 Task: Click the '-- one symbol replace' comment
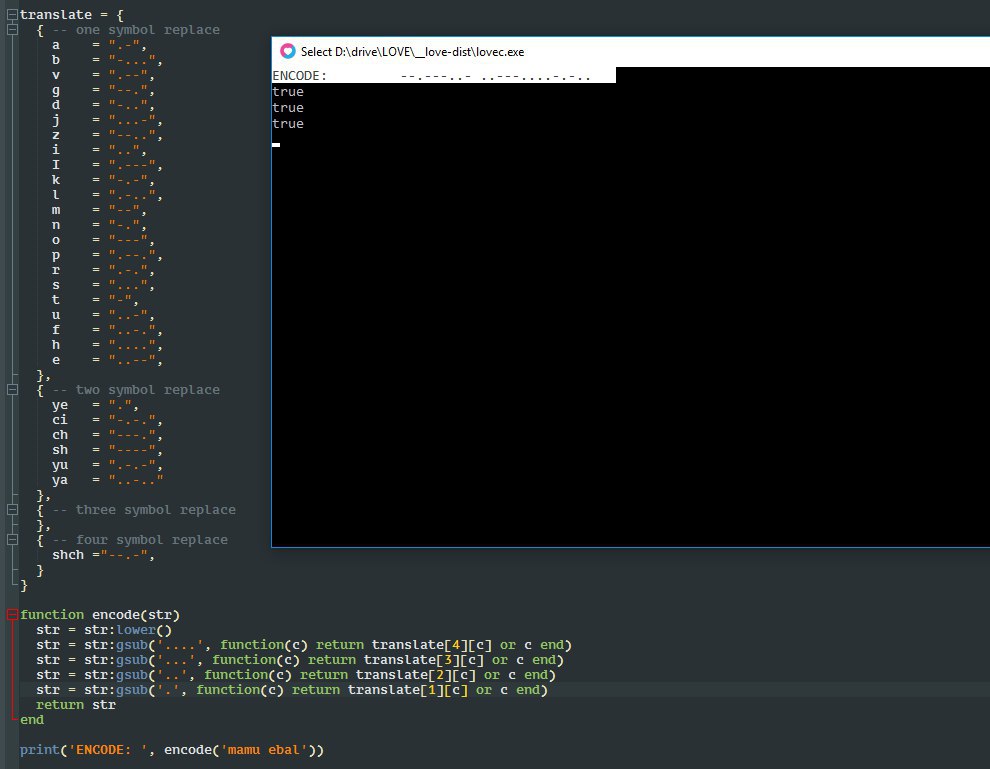click(x=136, y=30)
